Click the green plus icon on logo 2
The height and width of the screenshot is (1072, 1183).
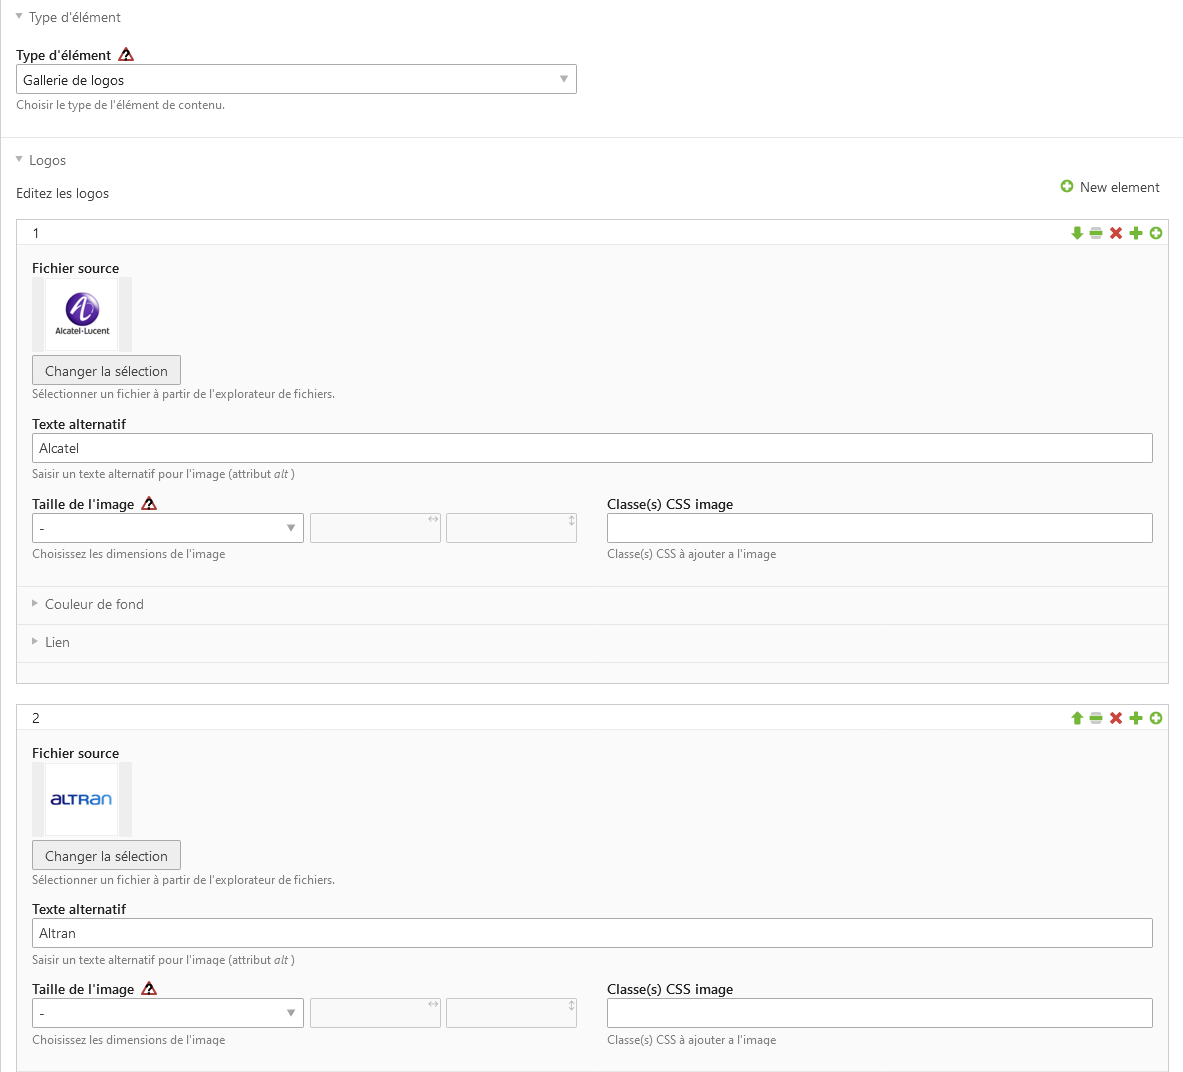[1135, 718]
